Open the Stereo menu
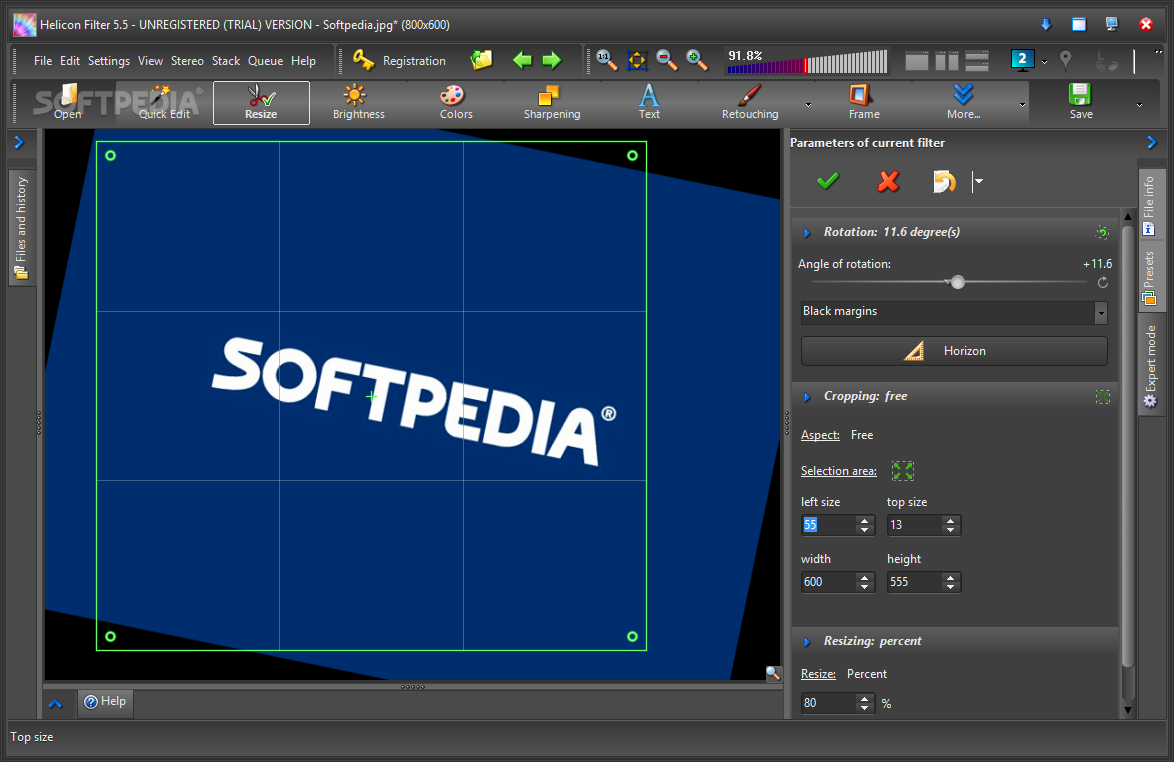The image size is (1174, 762). tap(187, 61)
